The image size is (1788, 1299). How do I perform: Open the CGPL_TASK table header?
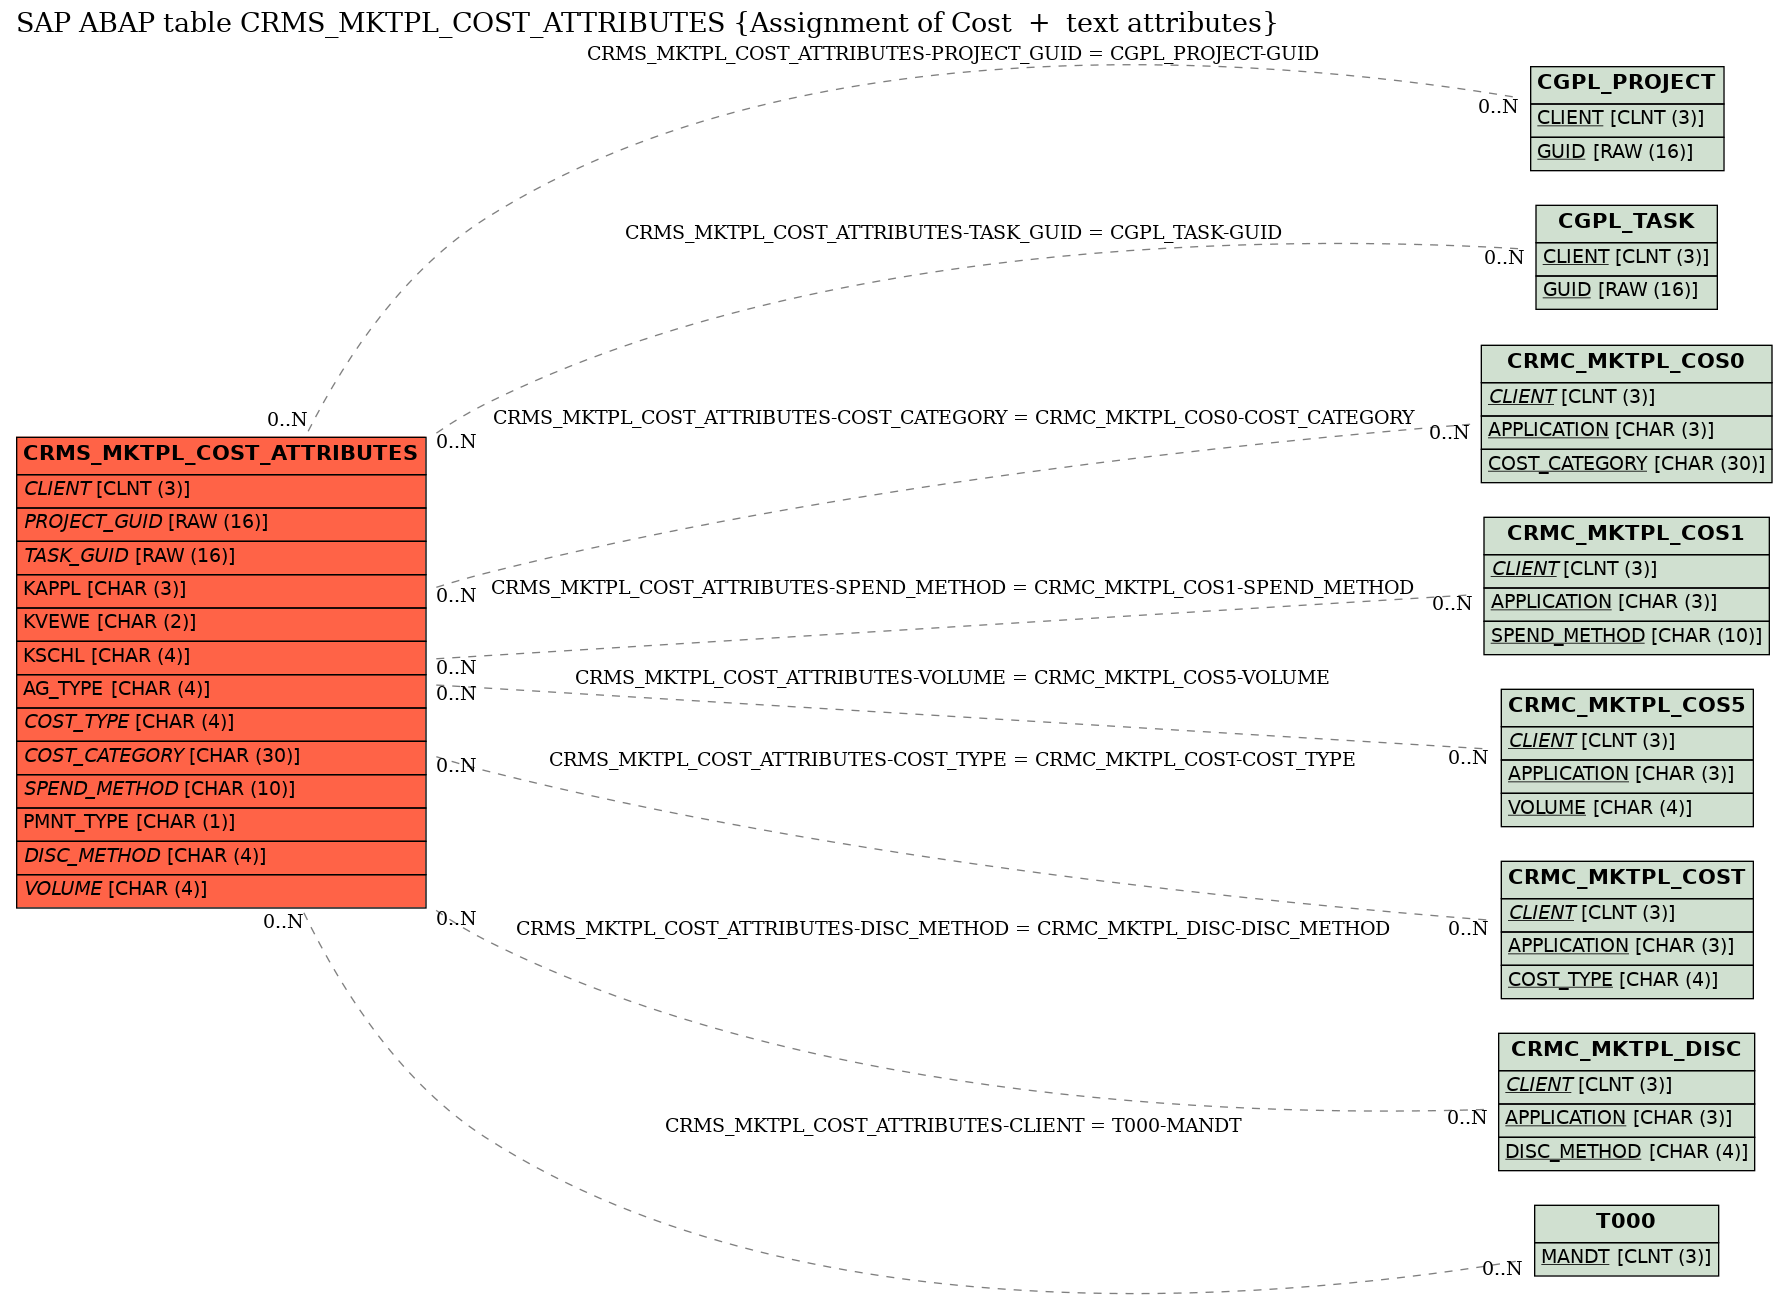click(1627, 223)
